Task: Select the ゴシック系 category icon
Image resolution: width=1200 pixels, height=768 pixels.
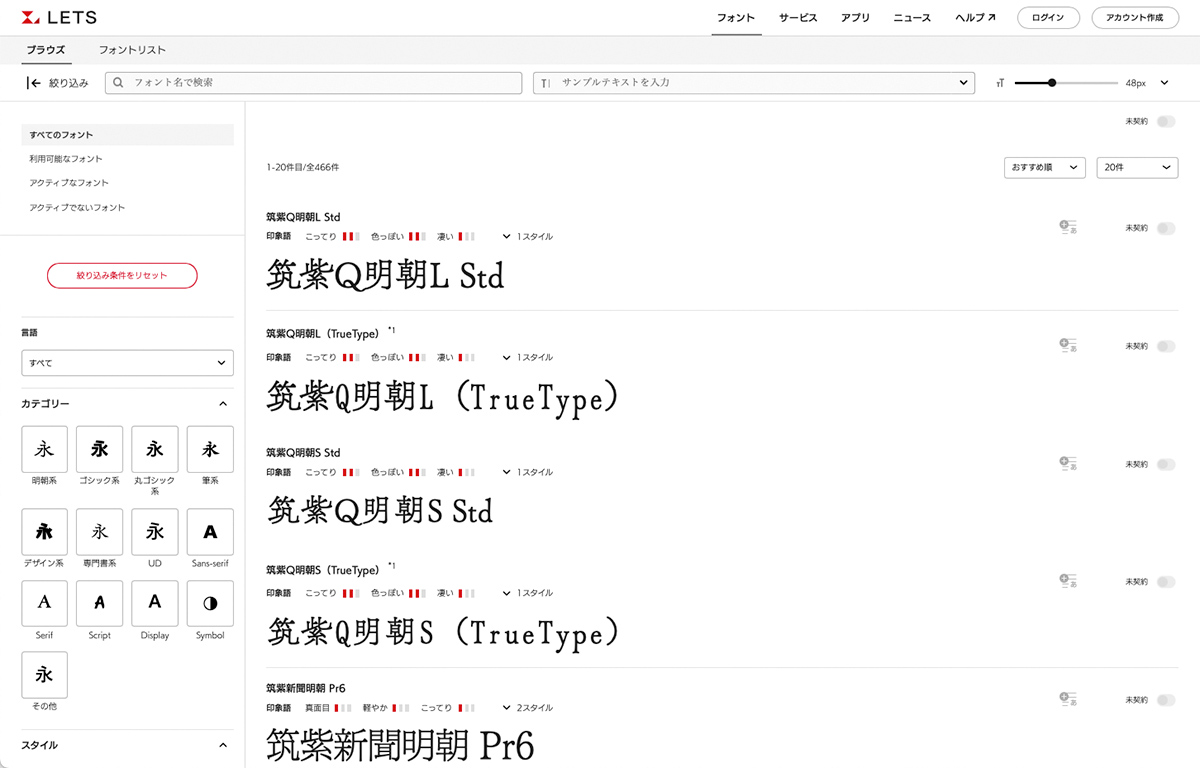Action: (x=100, y=449)
